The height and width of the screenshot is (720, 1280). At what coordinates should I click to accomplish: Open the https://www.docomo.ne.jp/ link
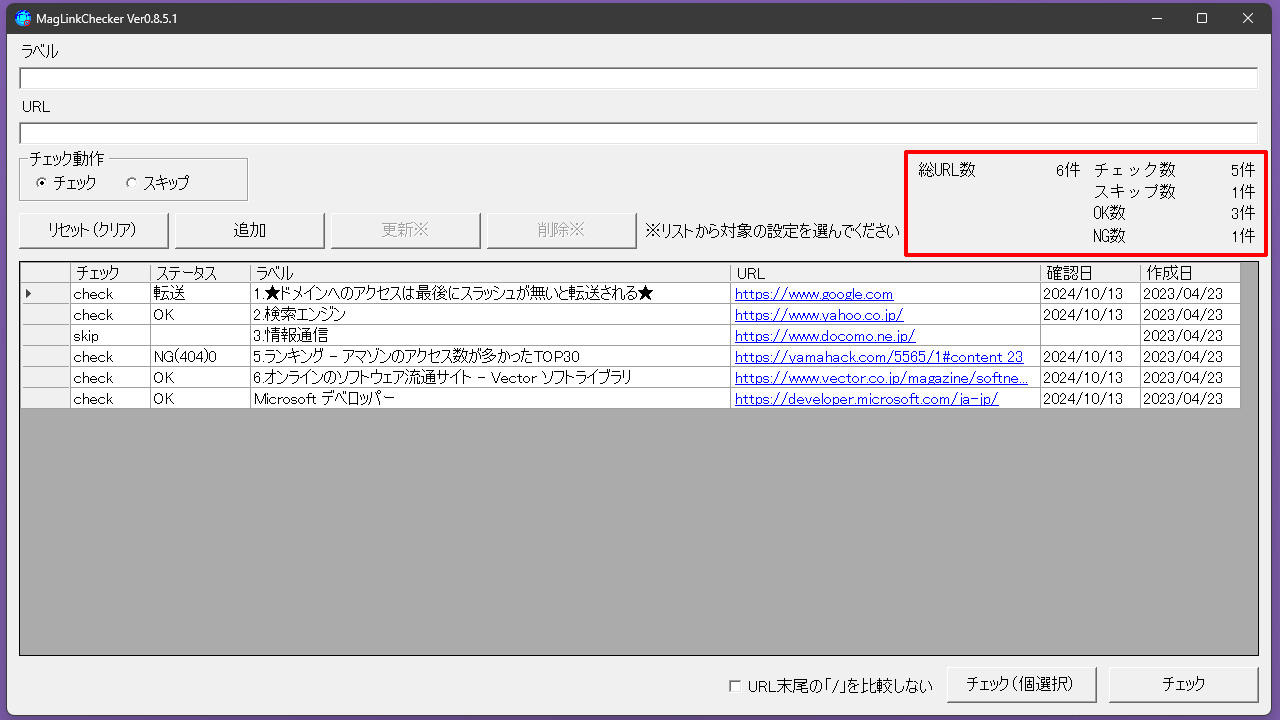(x=825, y=336)
